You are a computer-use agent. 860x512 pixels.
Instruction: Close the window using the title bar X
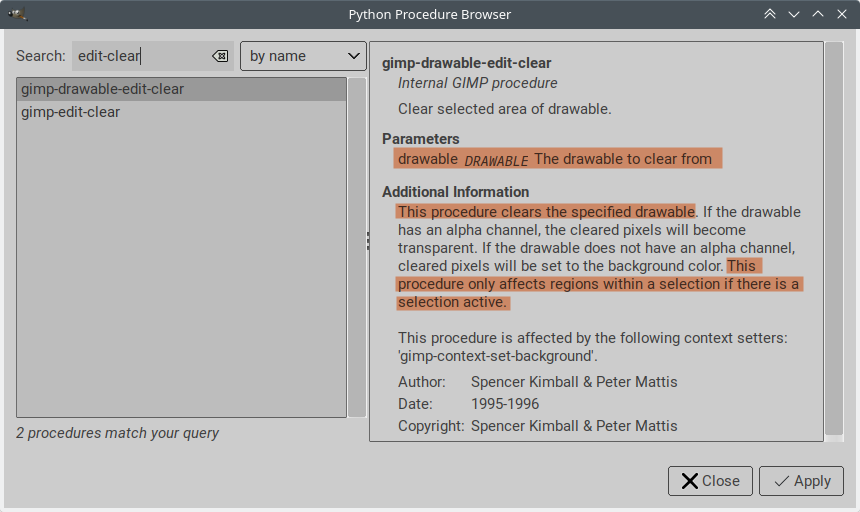coord(842,14)
